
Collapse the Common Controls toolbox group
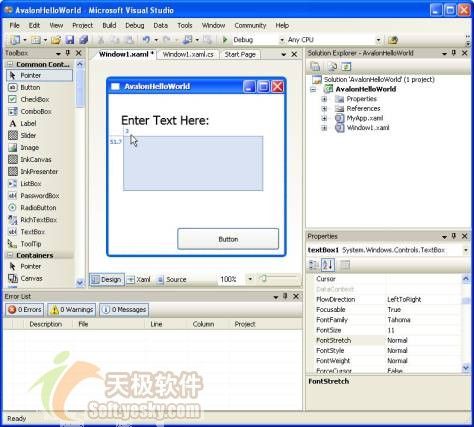[10, 64]
